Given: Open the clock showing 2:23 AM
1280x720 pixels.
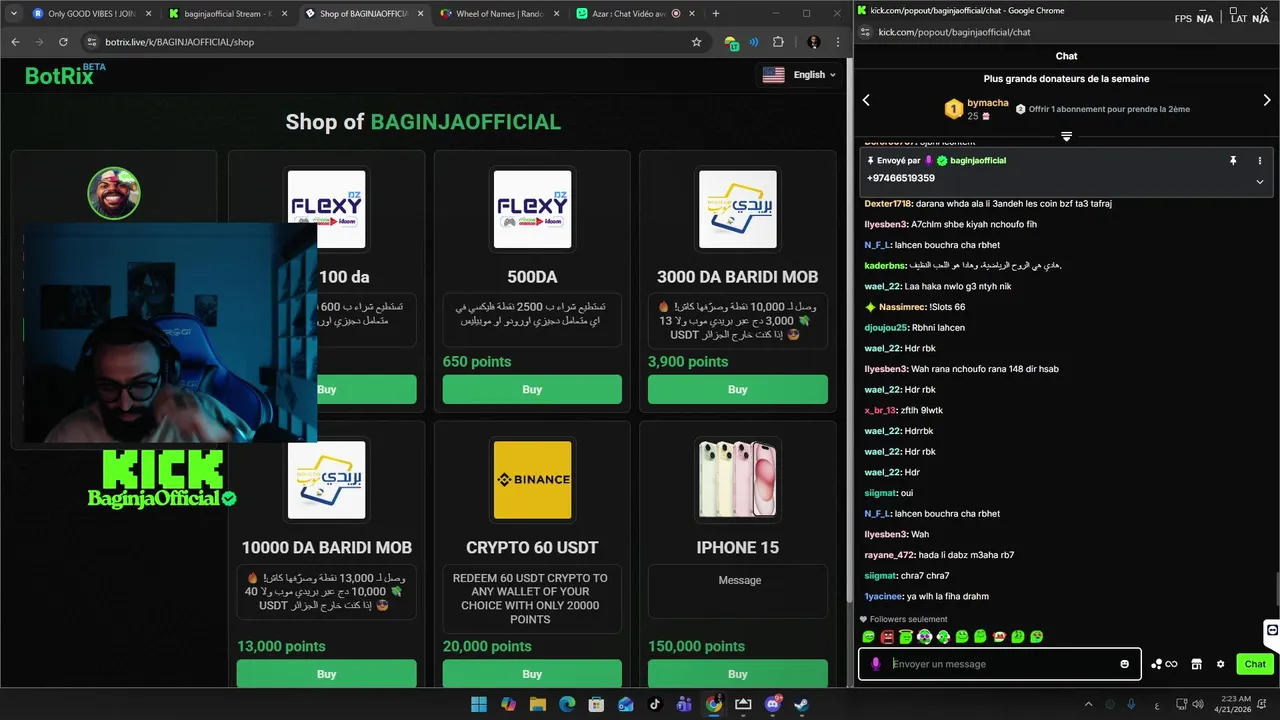Looking at the screenshot, I should coord(1236,704).
